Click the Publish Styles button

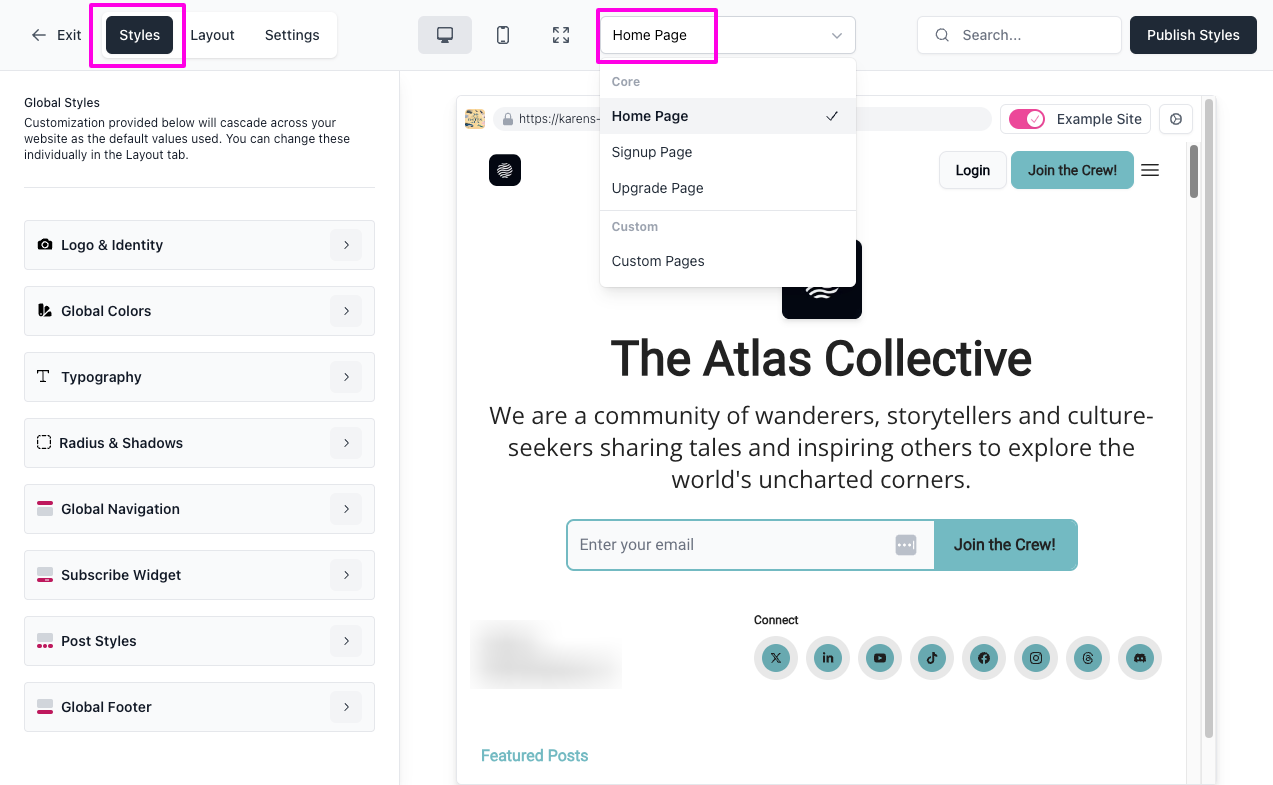pos(1193,35)
